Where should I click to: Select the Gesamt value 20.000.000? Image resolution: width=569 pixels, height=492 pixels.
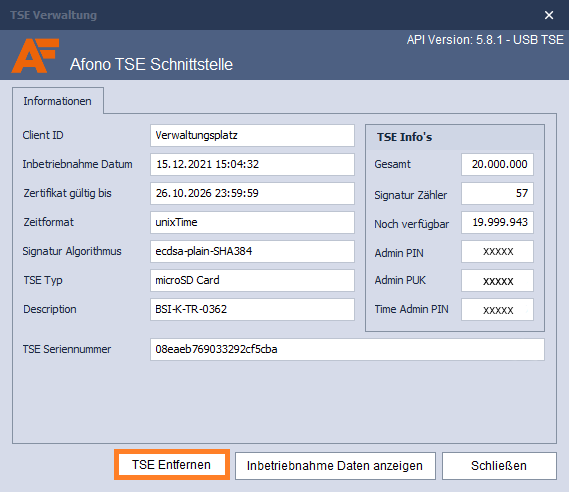click(x=497, y=164)
